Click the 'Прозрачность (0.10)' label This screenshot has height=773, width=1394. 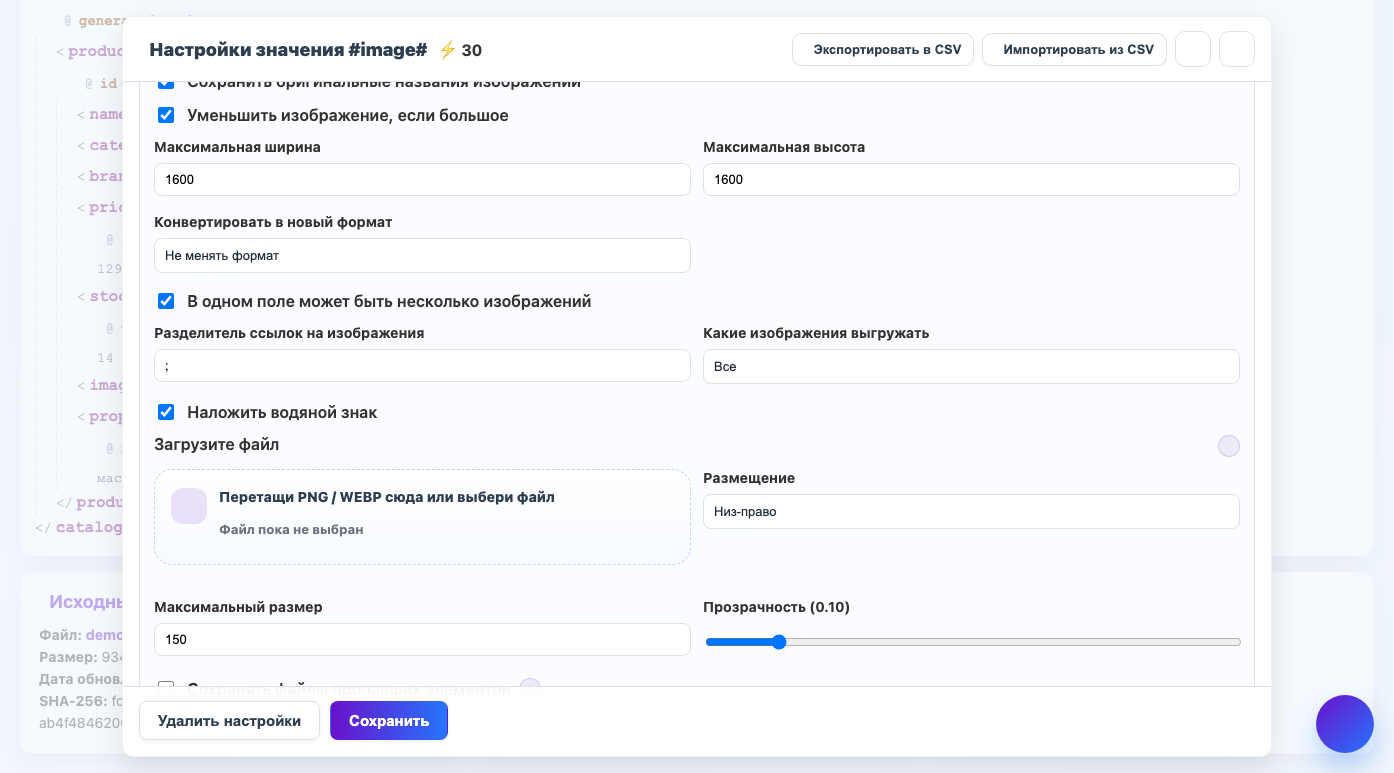(777, 607)
